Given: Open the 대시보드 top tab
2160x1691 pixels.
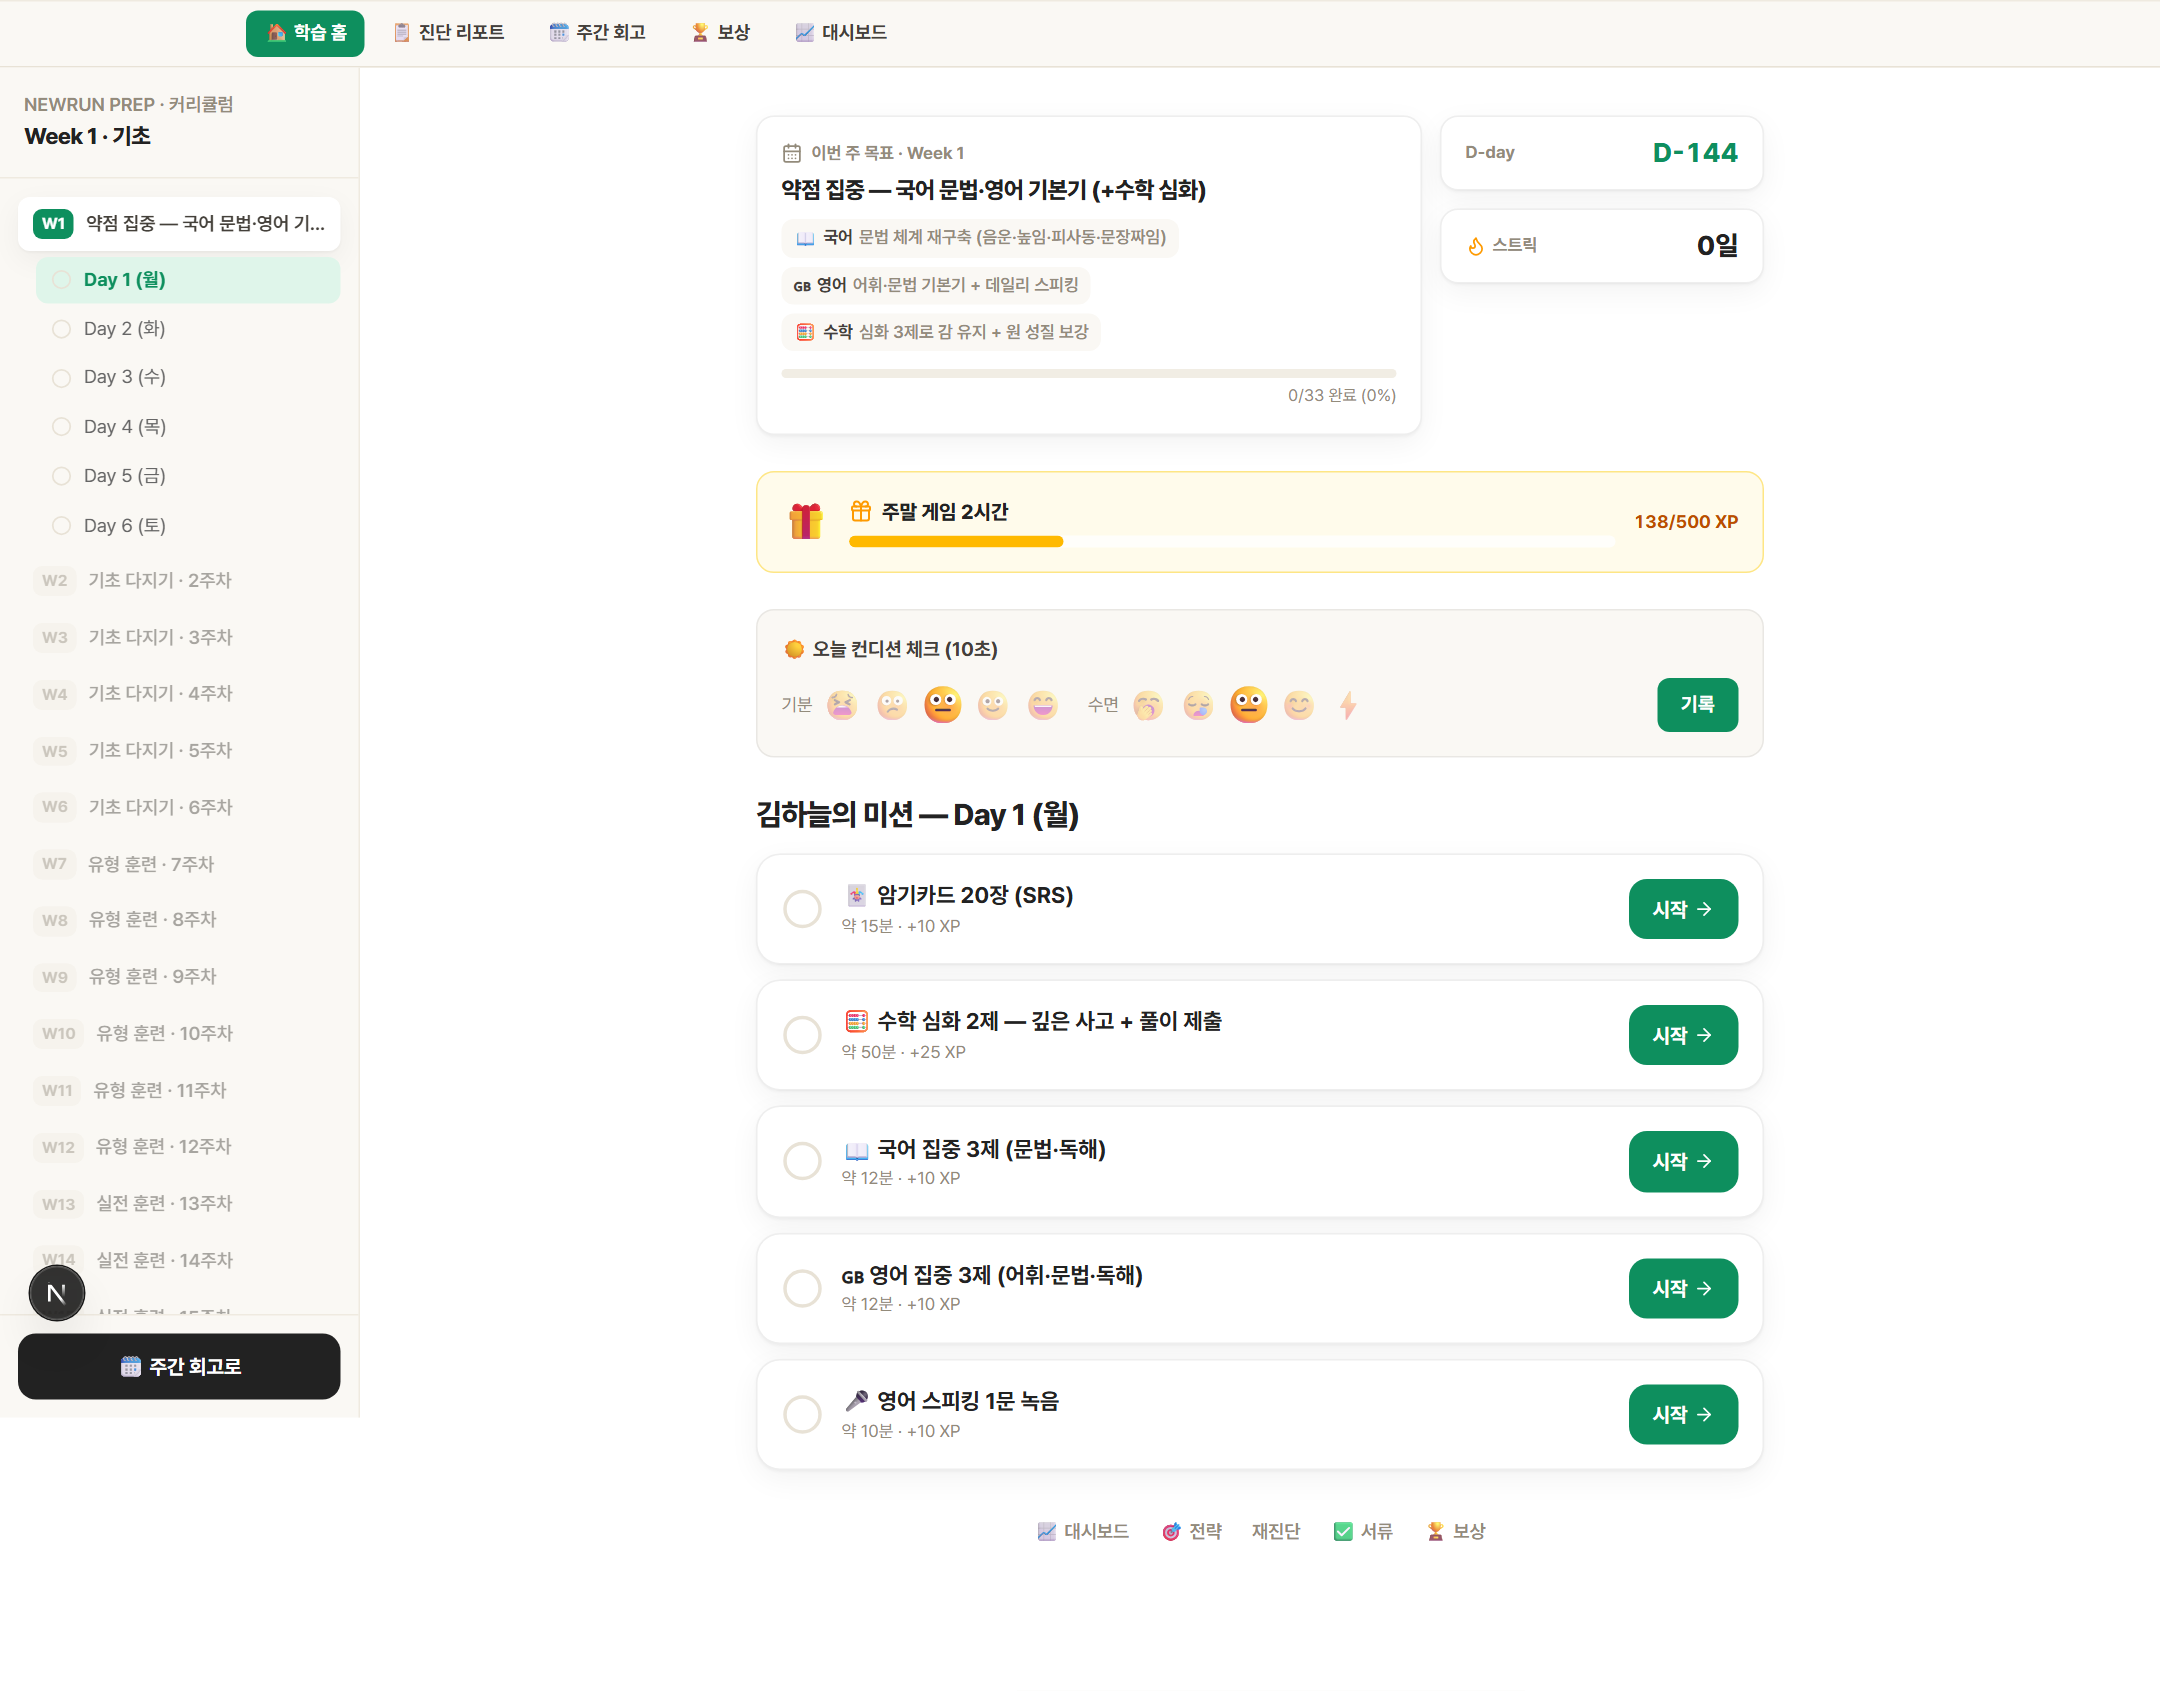Looking at the screenshot, I should click(x=842, y=33).
